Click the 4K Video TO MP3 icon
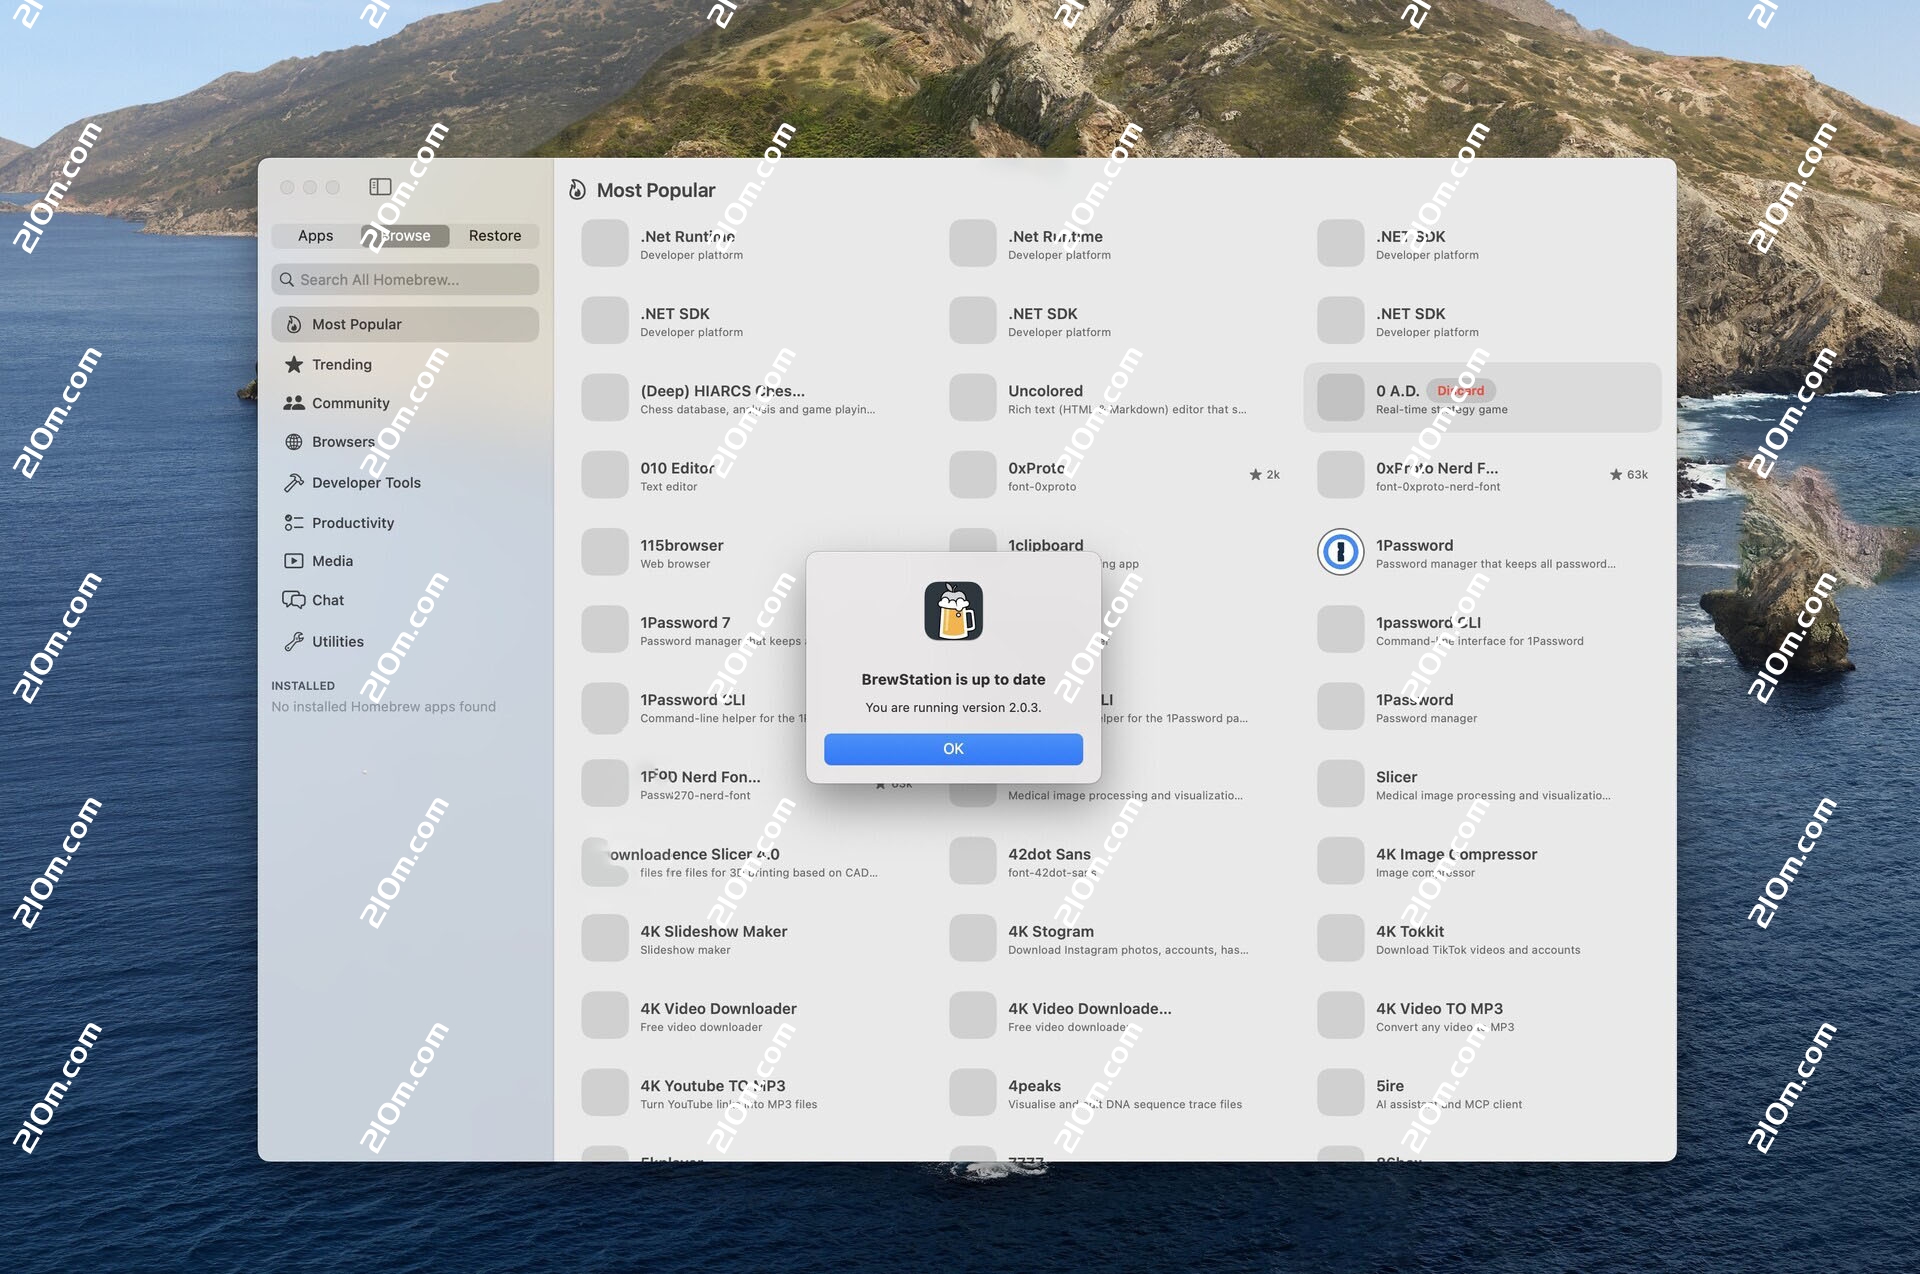This screenshot has width=1920, height=1274. click(1341, 1015)
